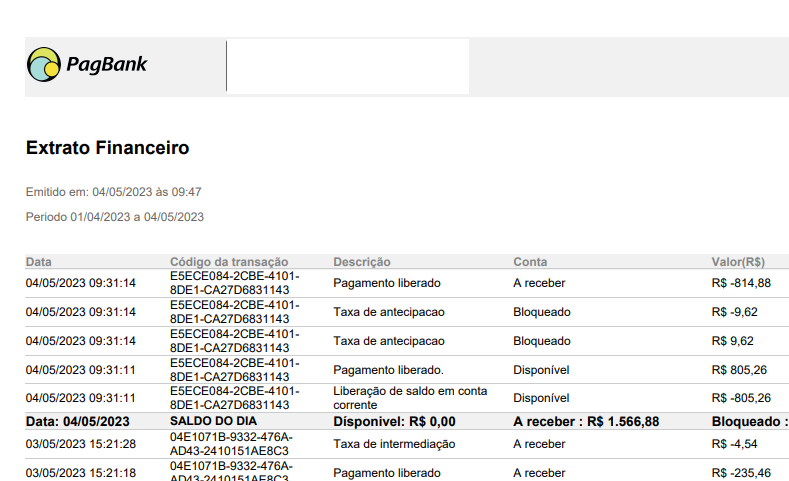Click the SALDO DO DIA label
The height and width of the screenshot is (481, 789).
tap(212, 422)
